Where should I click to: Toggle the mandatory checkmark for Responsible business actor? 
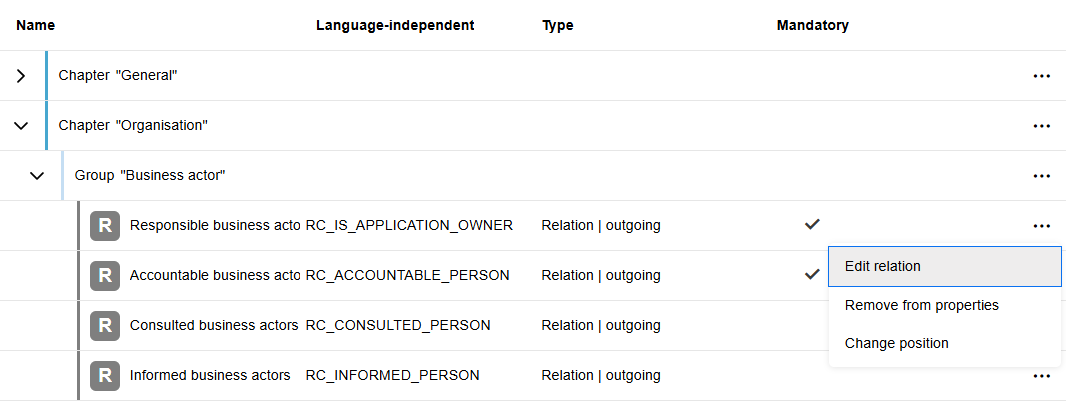coord(812,225)
